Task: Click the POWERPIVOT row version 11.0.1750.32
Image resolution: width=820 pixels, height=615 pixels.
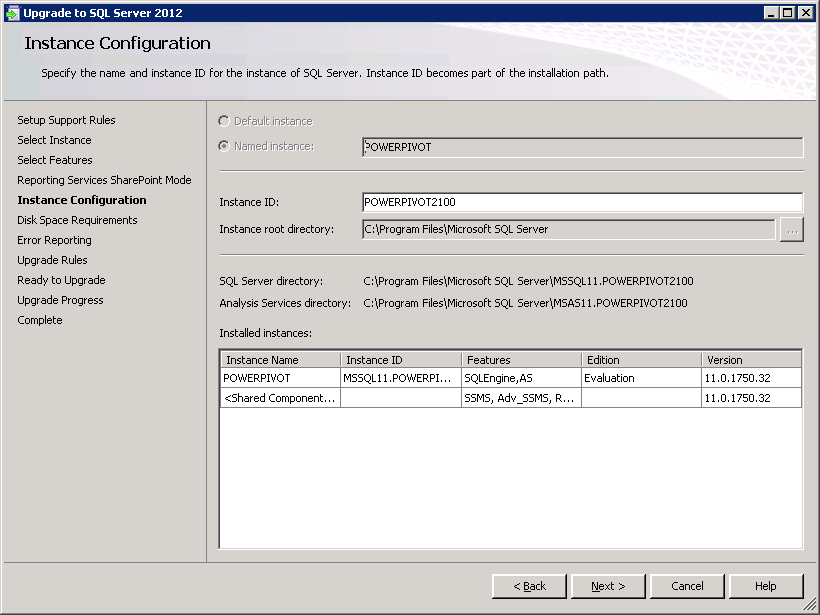Action: pyautogui.click(x=751, y=378)
